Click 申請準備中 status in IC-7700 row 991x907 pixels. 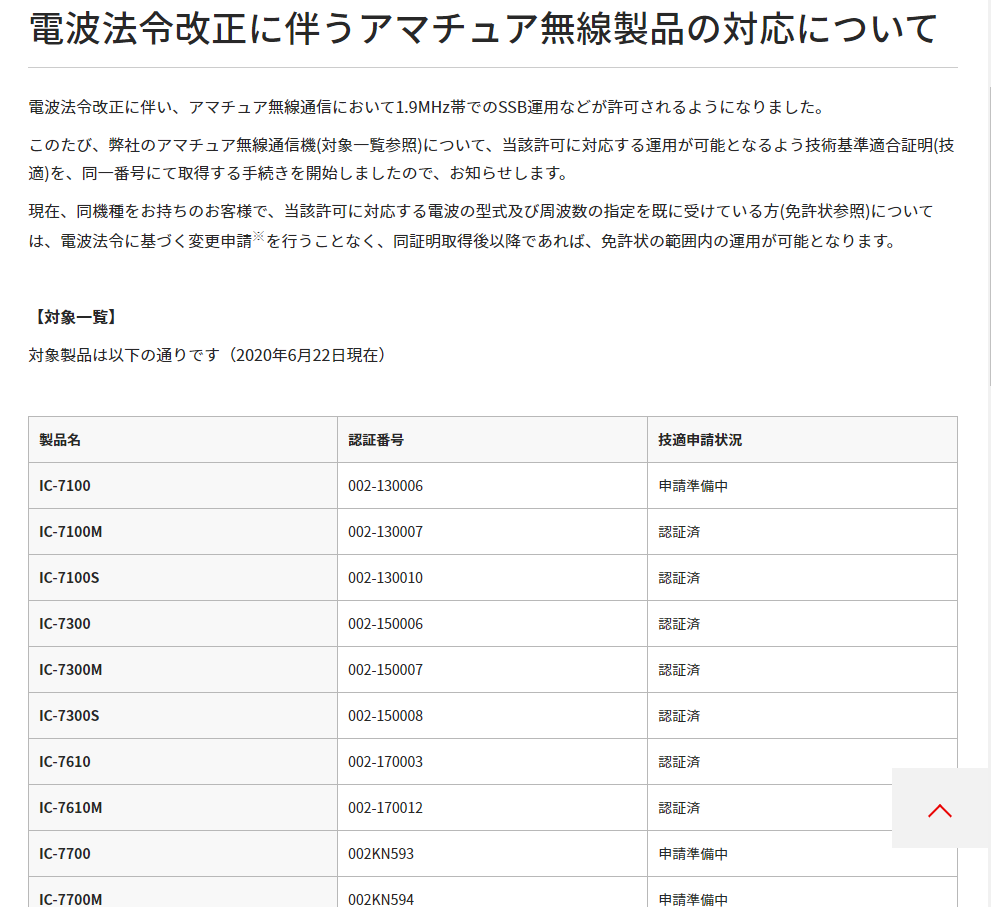coord(693,854)
